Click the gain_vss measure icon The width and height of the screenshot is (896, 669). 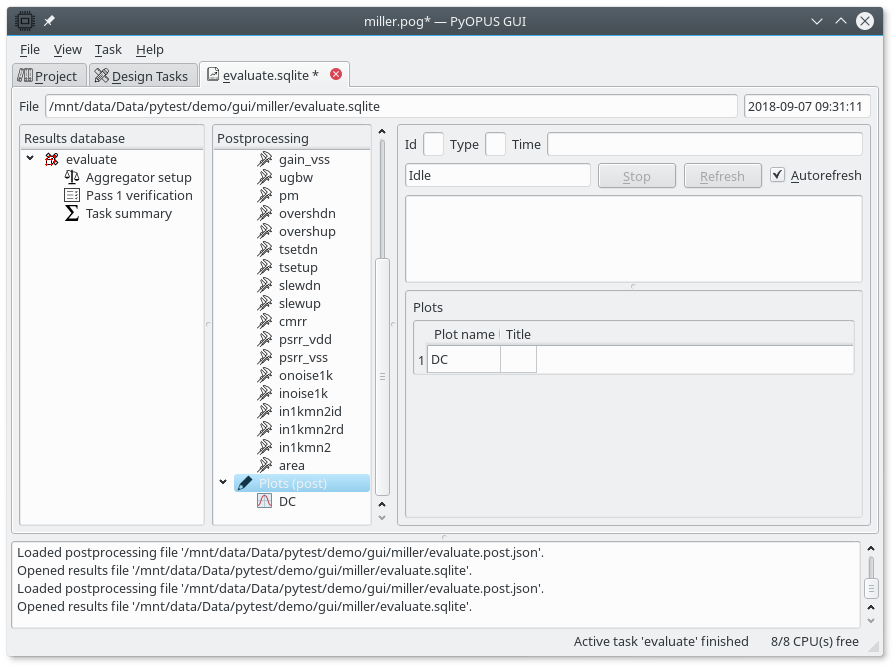tap(264, 159)
